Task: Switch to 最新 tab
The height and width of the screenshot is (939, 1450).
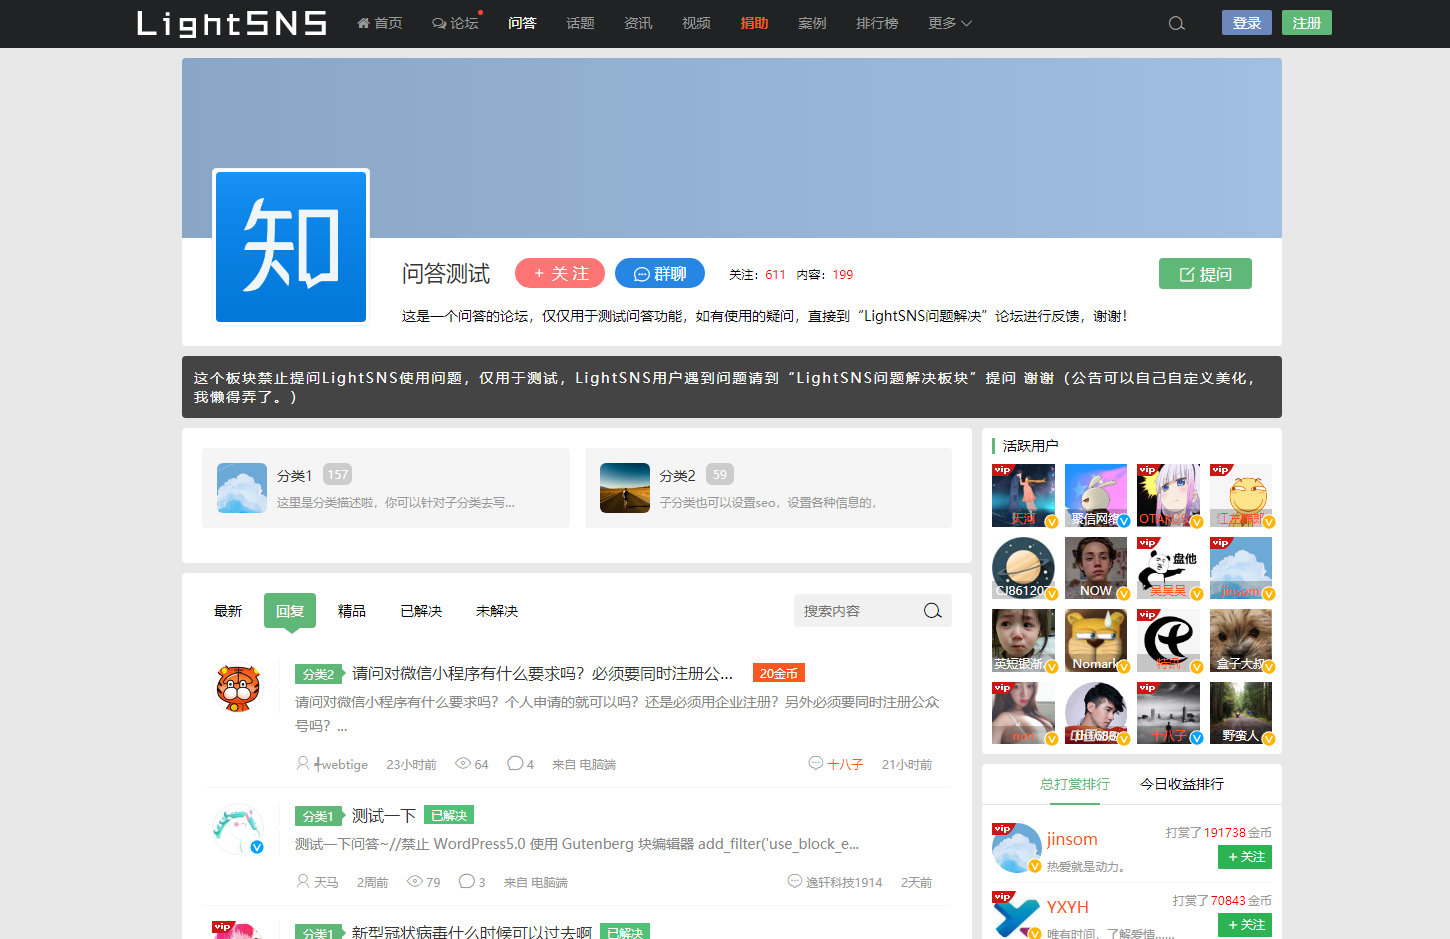Action: point(228,611)
